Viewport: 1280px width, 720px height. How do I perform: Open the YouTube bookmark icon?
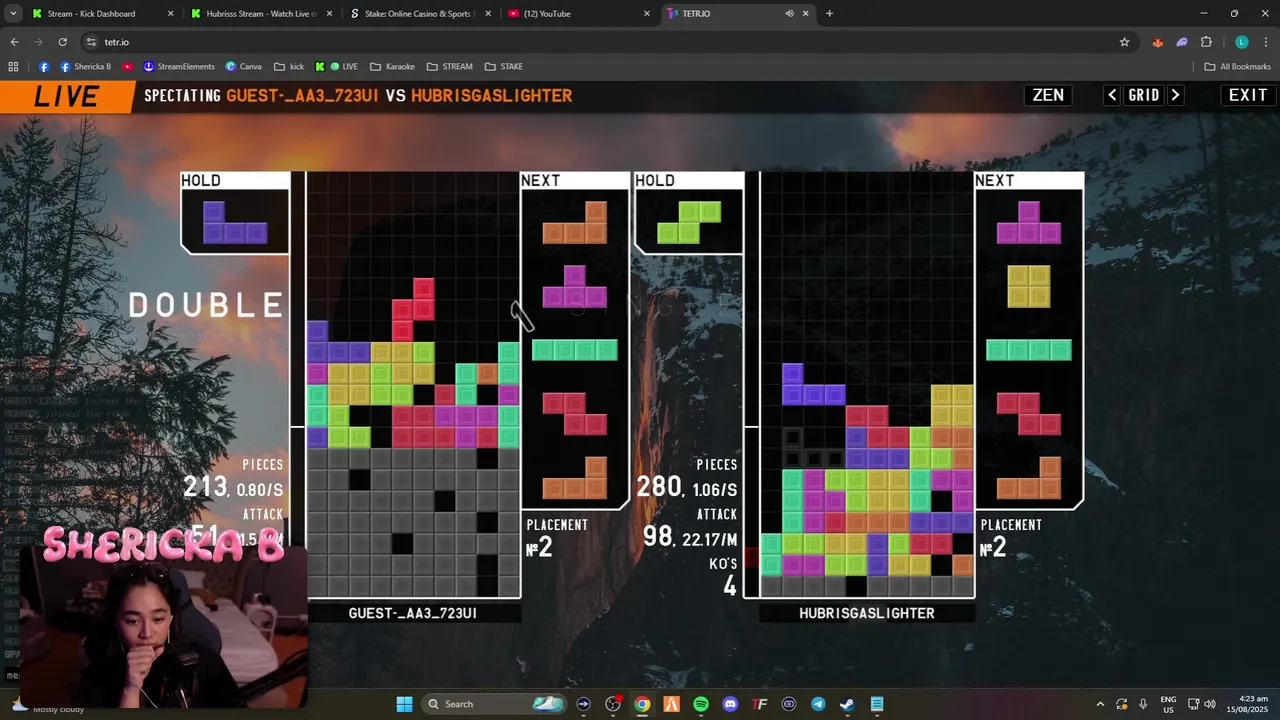tap(128, 67)
